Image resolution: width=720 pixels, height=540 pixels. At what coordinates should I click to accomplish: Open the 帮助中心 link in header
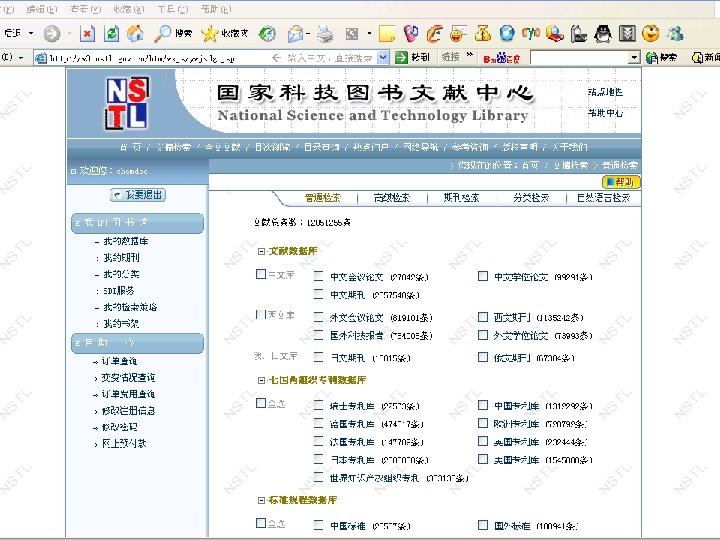(605, 112)
